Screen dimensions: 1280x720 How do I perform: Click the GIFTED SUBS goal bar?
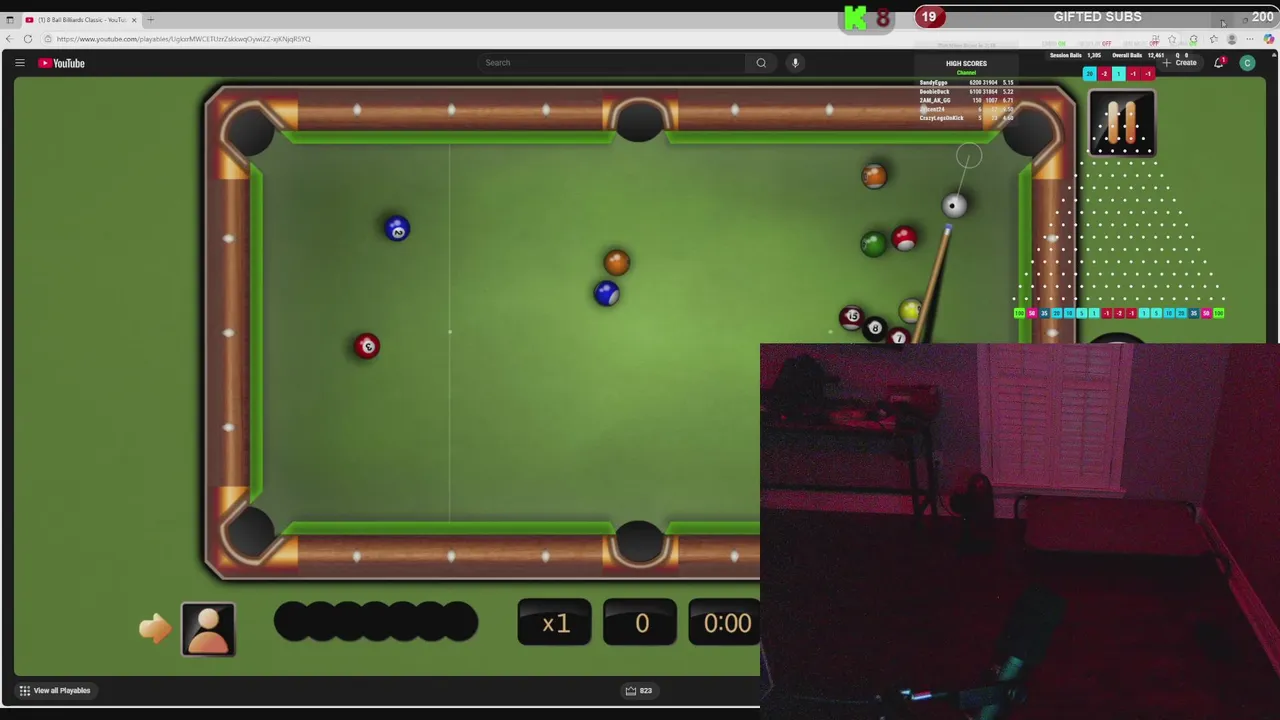pos(1097,17)
